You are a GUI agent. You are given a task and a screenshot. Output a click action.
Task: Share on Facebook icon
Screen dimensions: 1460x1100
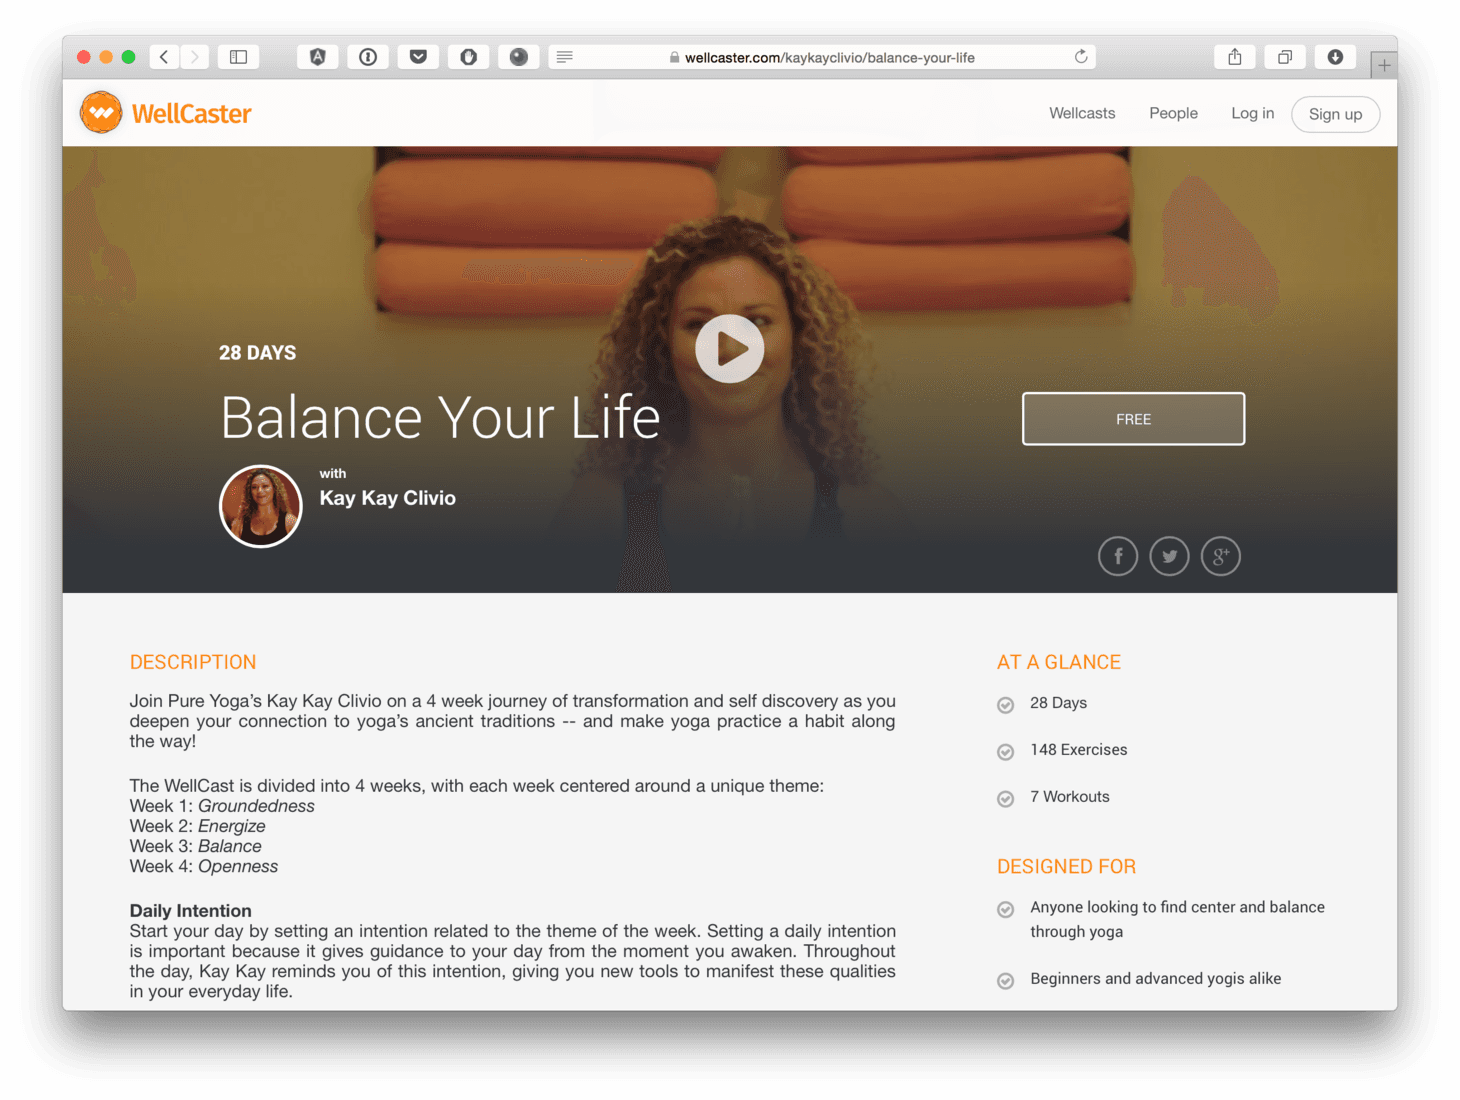pyautogui.click(x=1118, y=556)
